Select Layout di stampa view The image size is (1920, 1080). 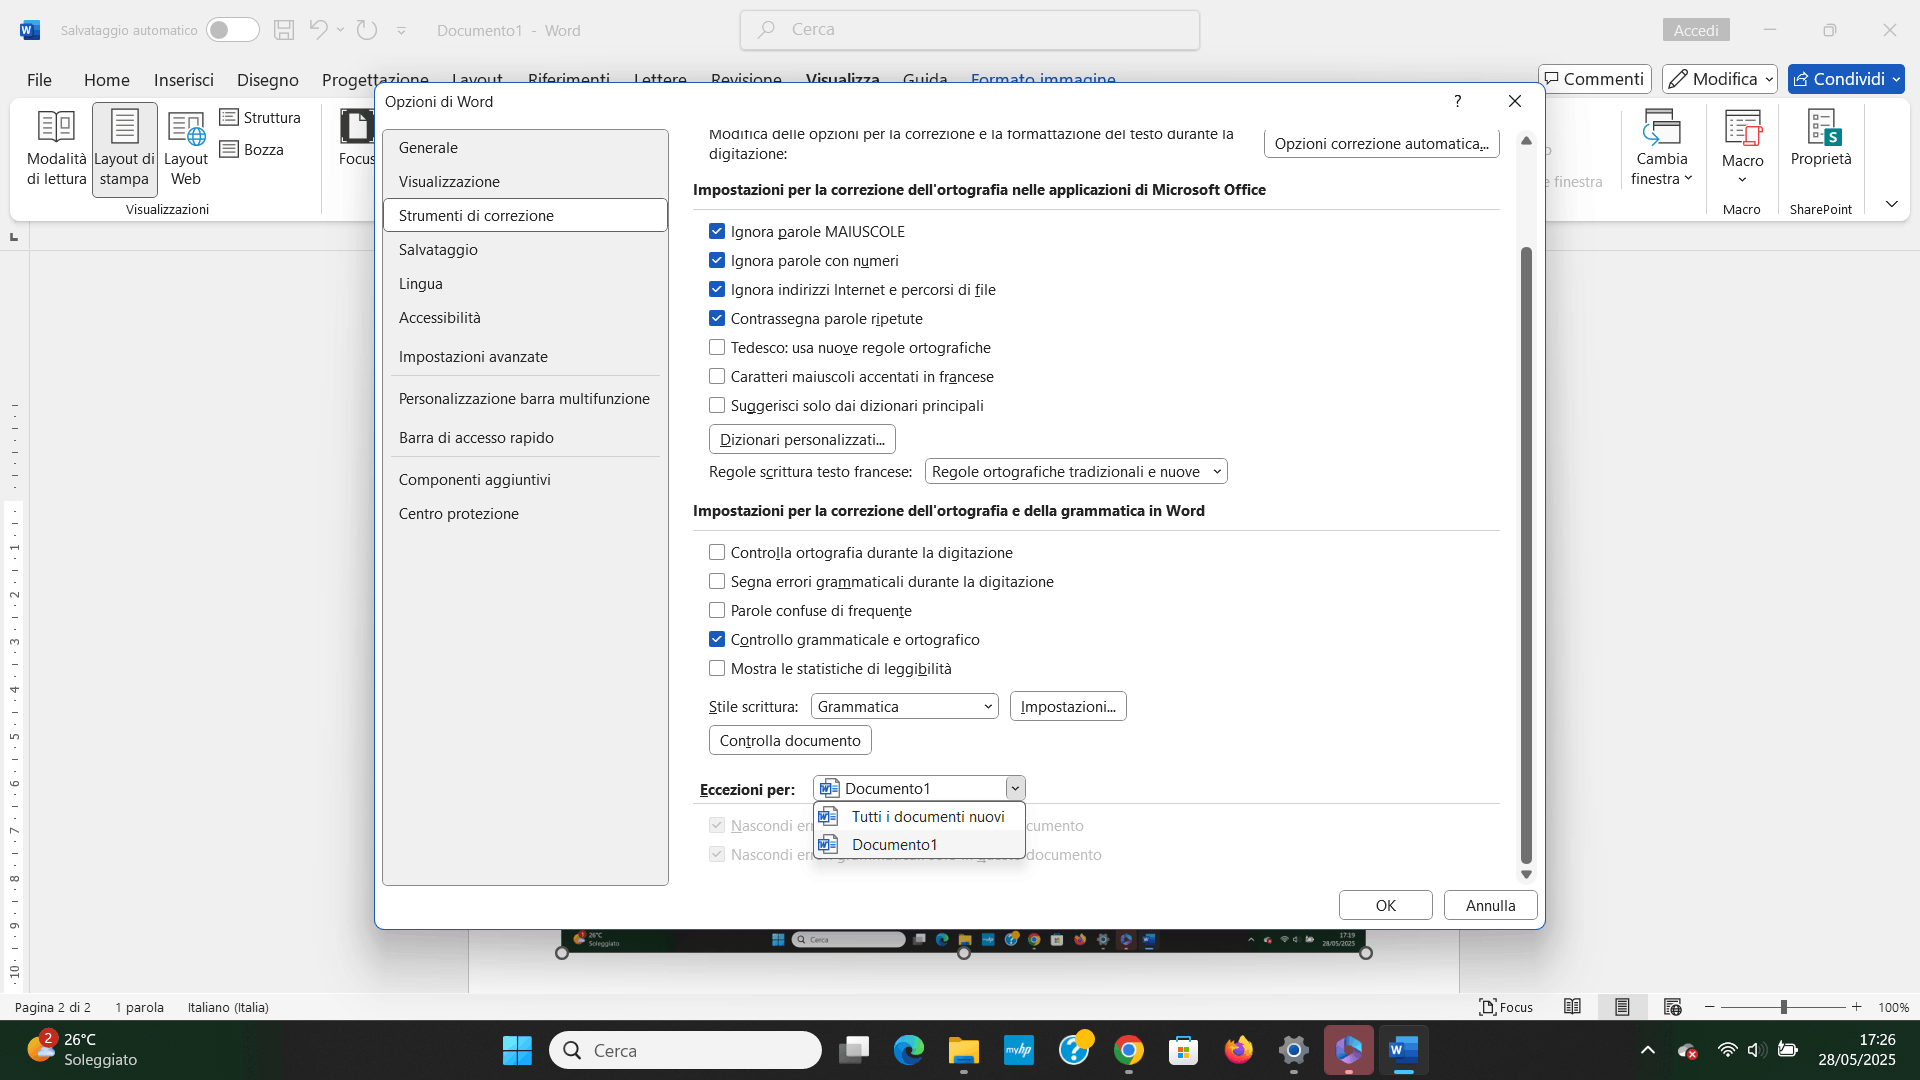tap(124, 148)
